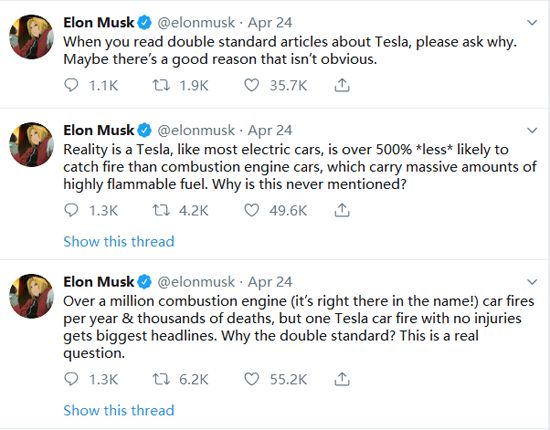Image resolution: width=550 pixels, height=430 pixels.
Task: Retweet the tweet with 1.9K retweets
Action: pos(161,85)
